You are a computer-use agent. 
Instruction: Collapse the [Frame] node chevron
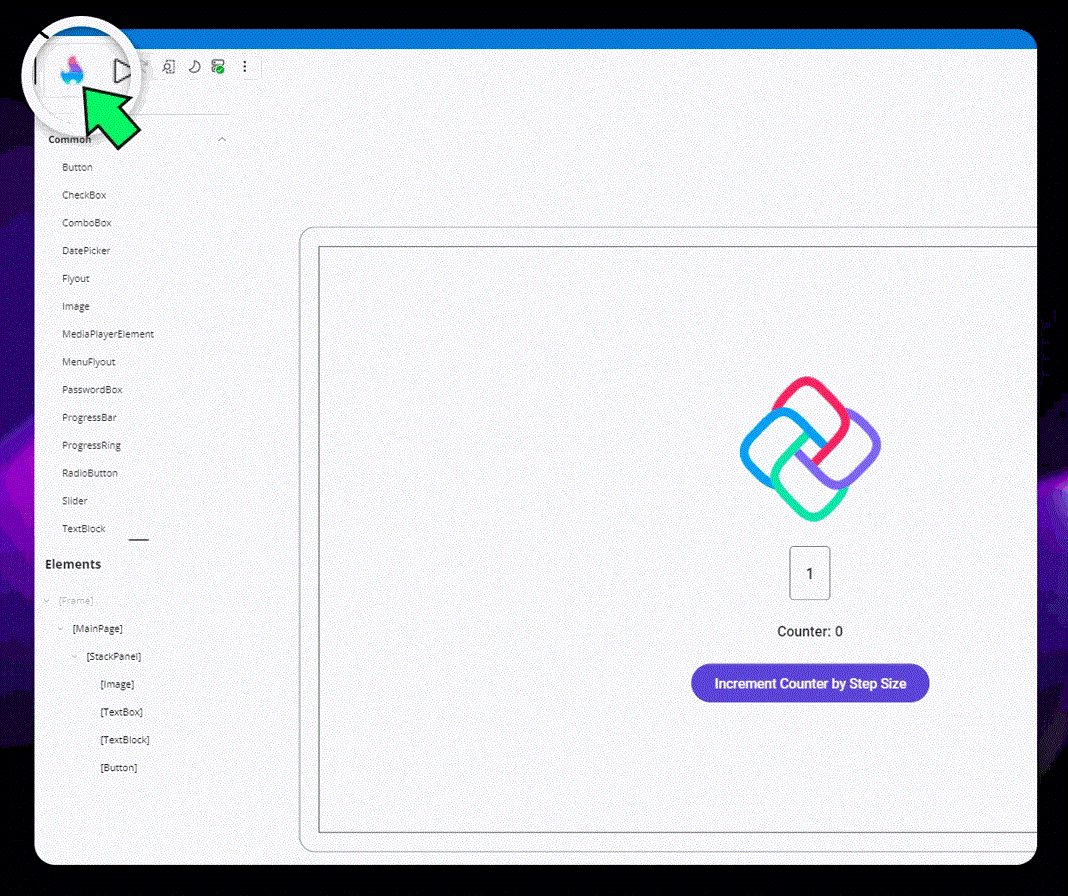[47, 601]
